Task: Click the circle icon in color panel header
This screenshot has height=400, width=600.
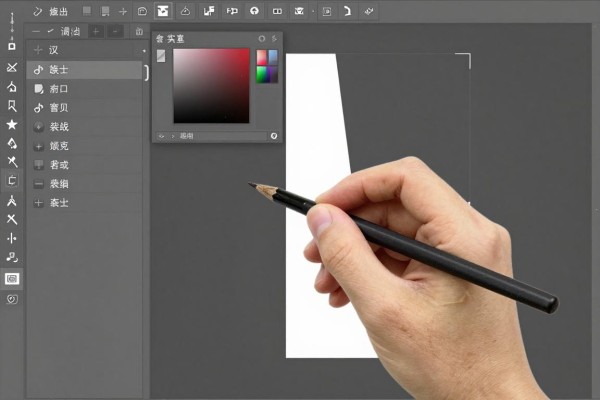Action: tap(261, 39)
